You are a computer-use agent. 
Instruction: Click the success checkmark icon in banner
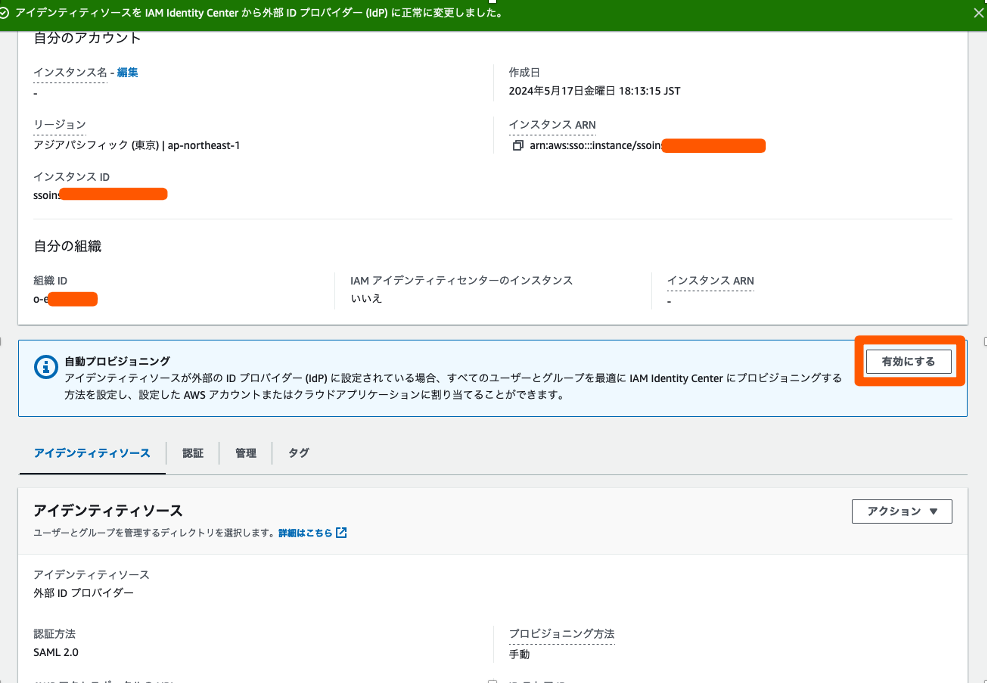point(4,13)
